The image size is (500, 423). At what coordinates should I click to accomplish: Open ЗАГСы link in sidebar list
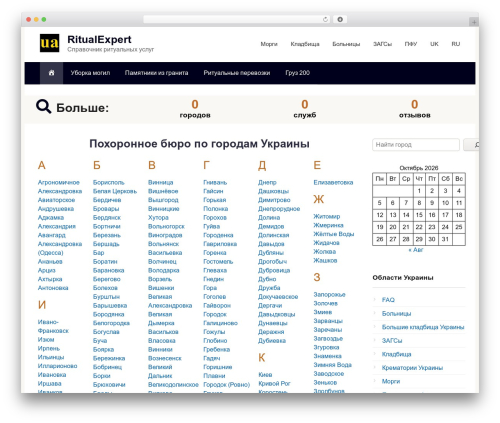(392, 340)
